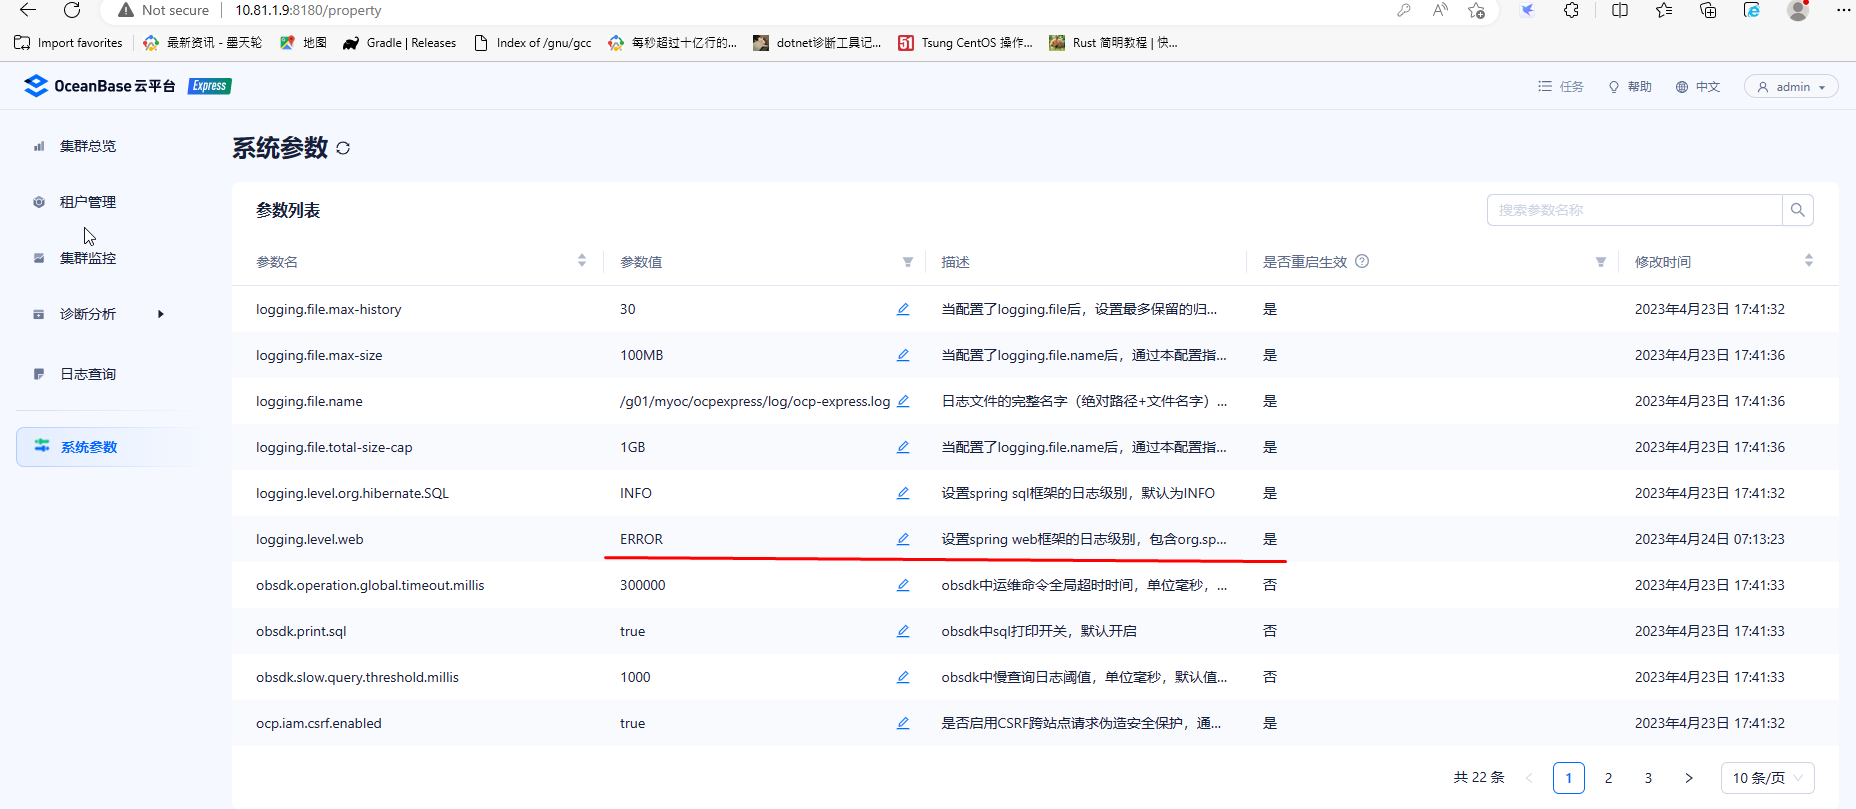Edit the logging.file.max-history value
1856x809 pixels.
click(903, 309)
